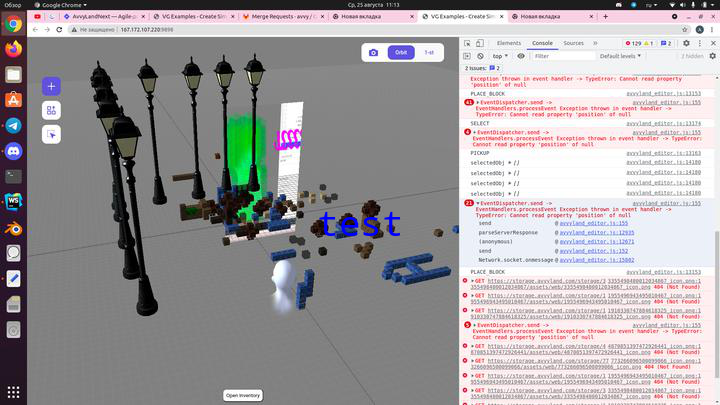Launch Firefox from the dock
Viewport: 720px width, 405px height.
click(x=13, y=49)
